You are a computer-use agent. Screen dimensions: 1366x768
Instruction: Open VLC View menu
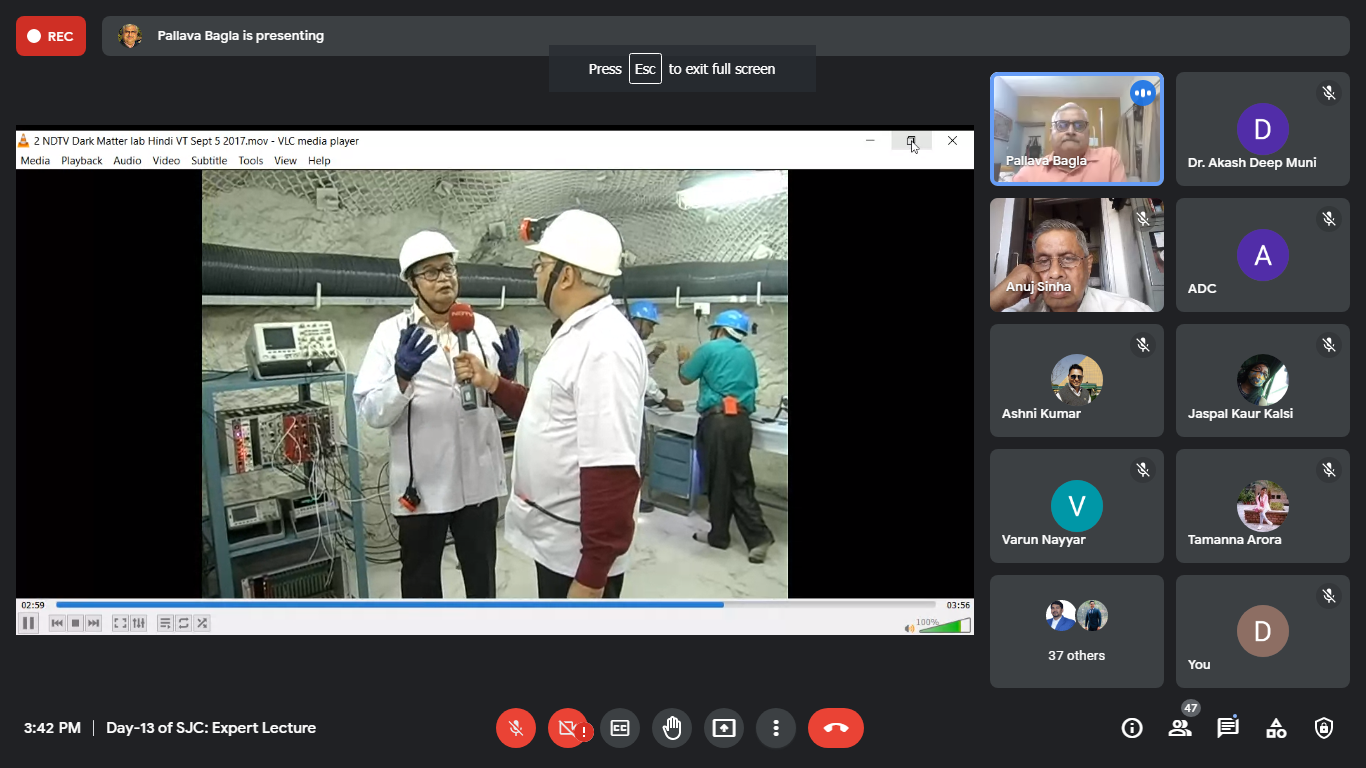coord(285,160)
